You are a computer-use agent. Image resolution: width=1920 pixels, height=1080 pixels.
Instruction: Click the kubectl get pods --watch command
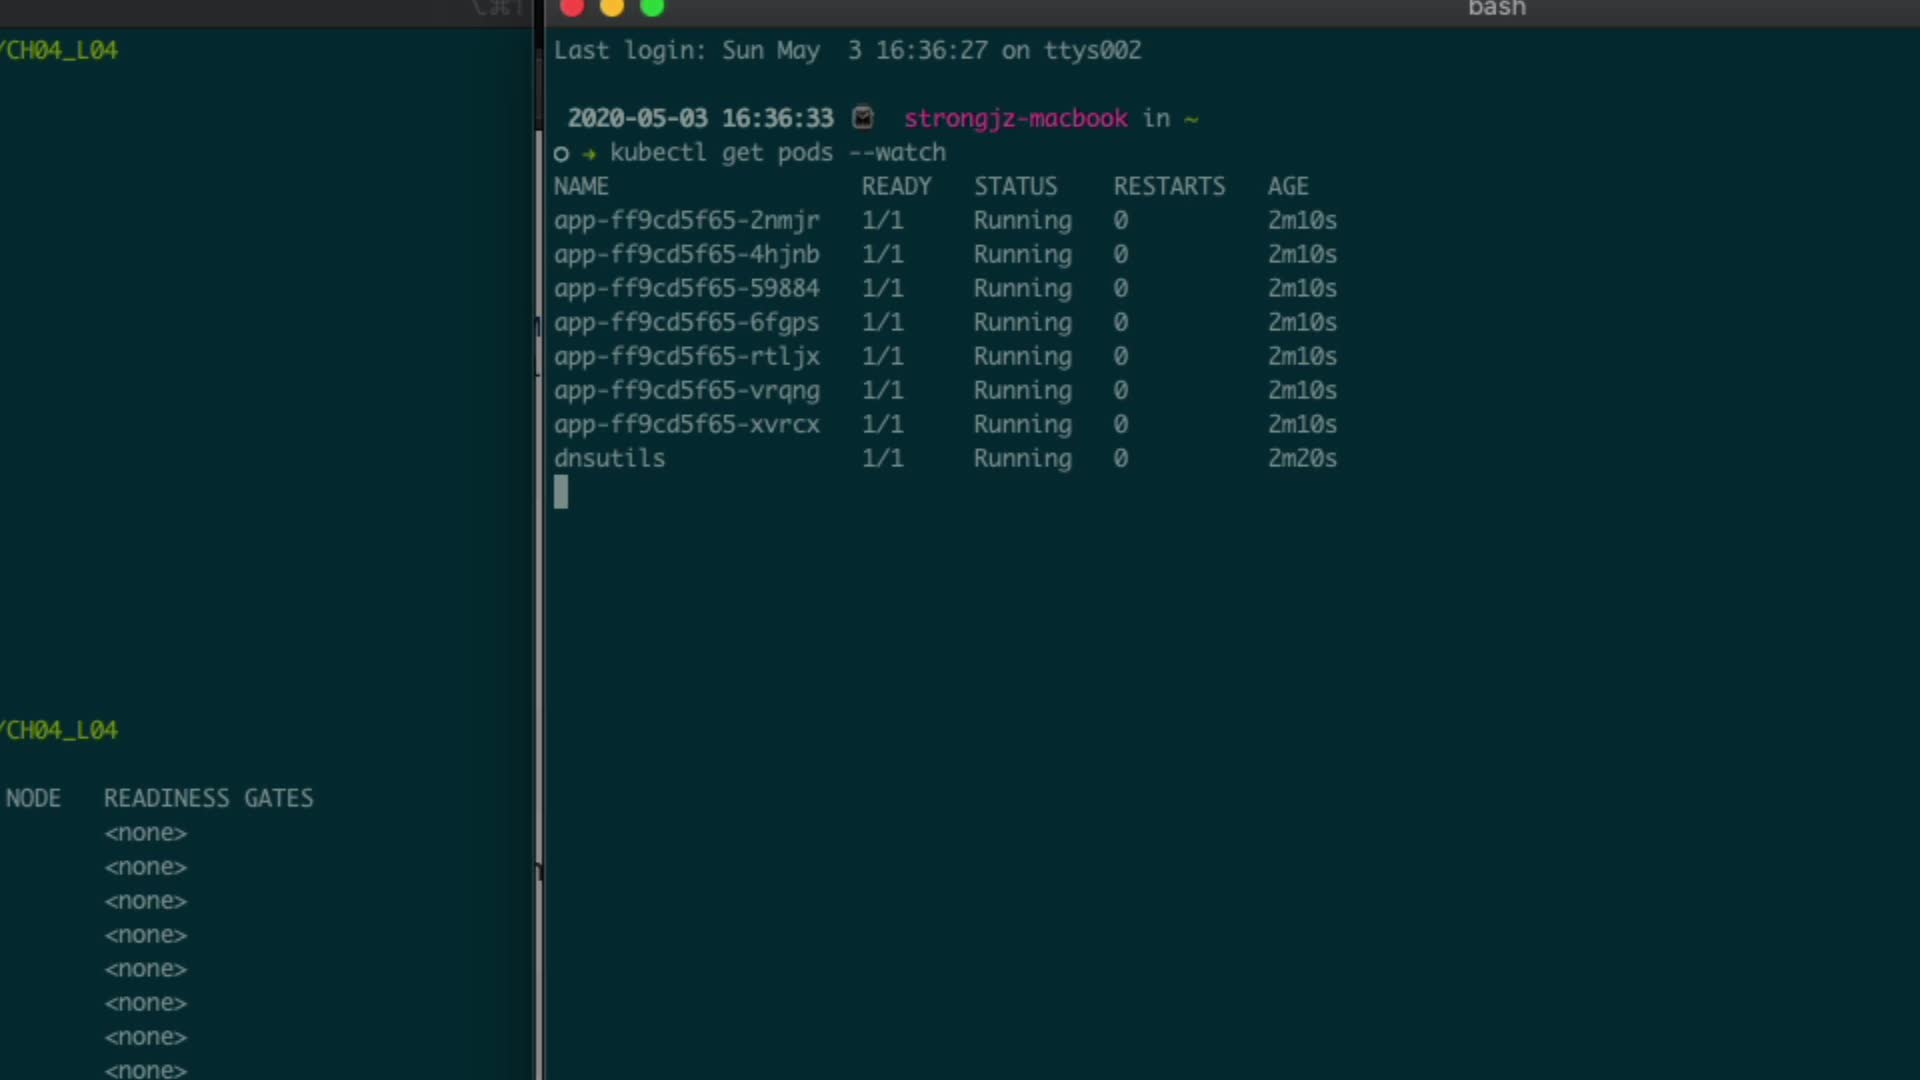tap(777, 152)
